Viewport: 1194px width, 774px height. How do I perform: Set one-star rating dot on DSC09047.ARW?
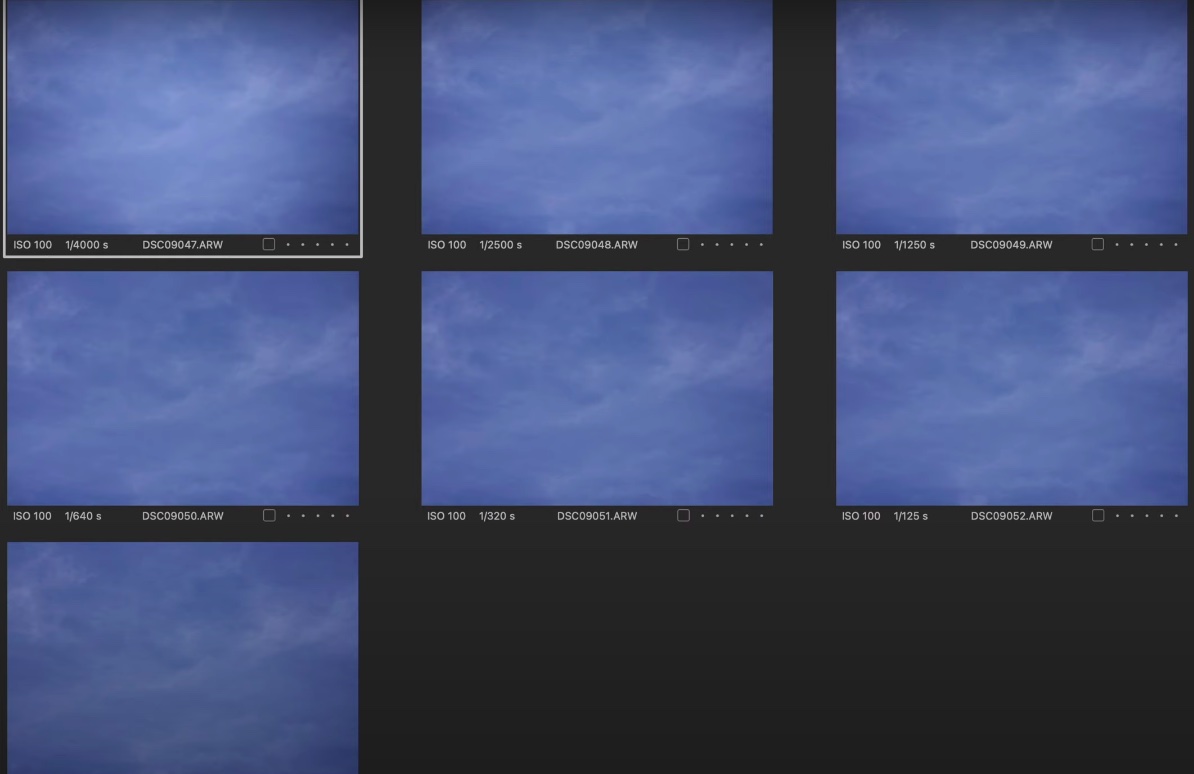pos(288,245)
